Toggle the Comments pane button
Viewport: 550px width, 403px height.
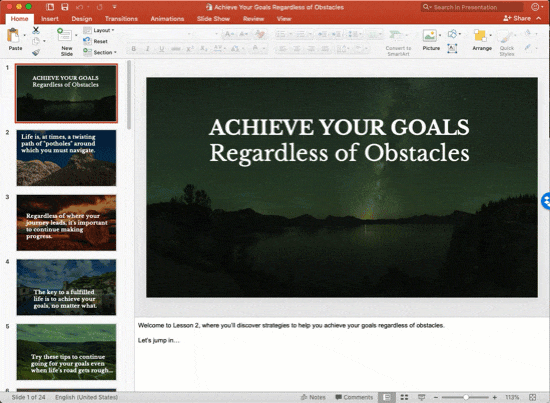click(354, 397)
